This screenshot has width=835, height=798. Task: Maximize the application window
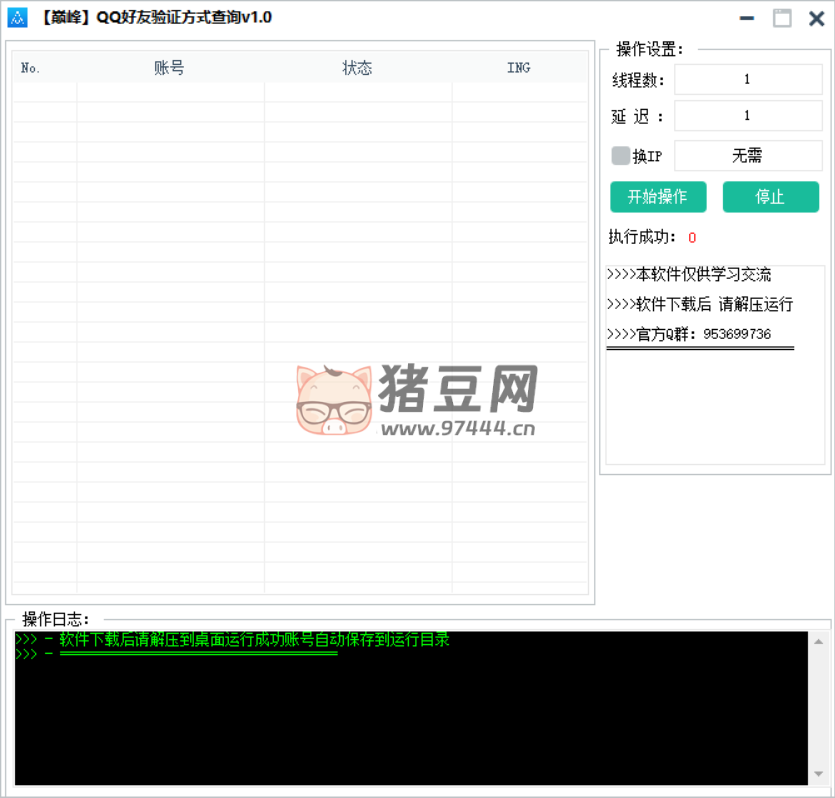[x=782, y=18]
